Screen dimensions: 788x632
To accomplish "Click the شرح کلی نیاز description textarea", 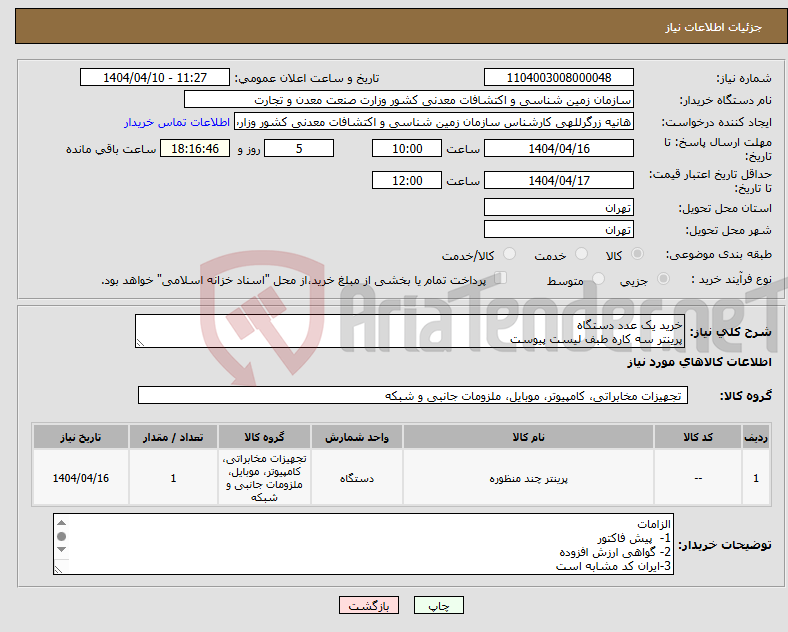I will click(410, 332).
